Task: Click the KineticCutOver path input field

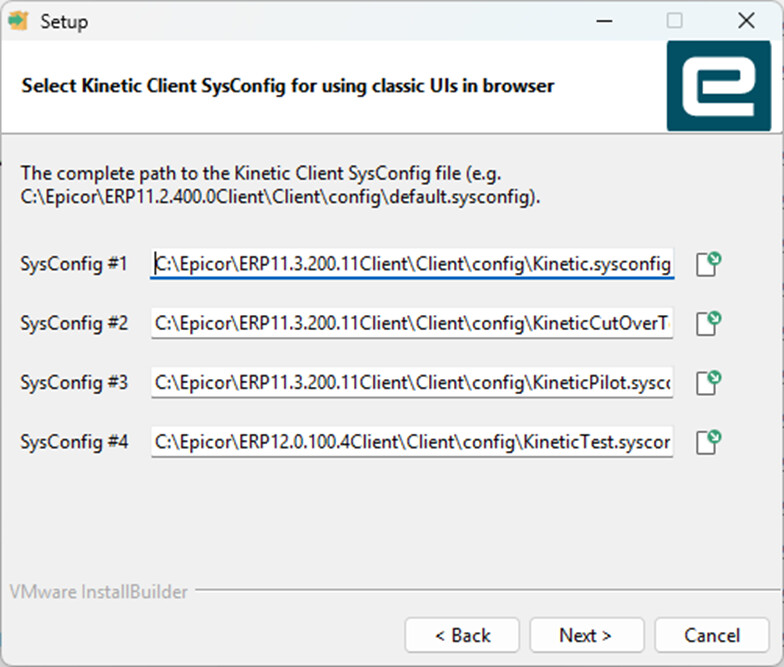Action: (x=412, y=323)
